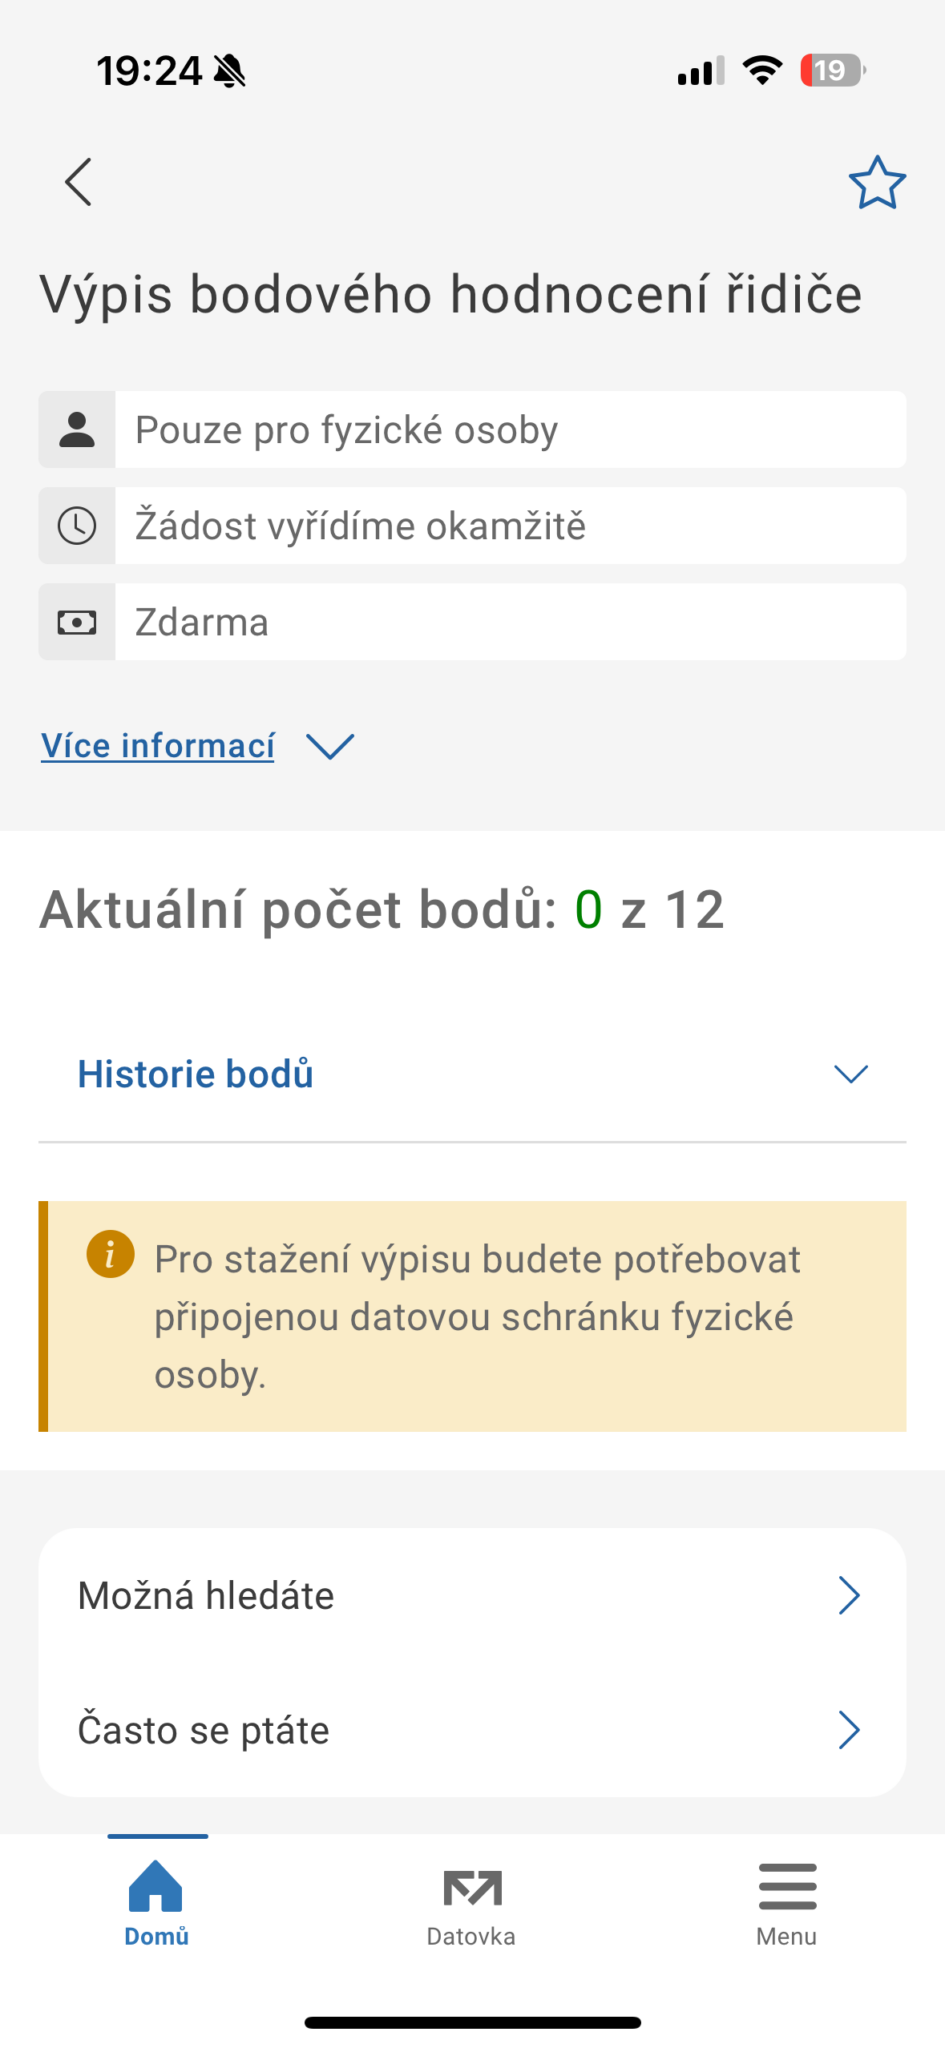Switch to the Datovka tab label
This screenshot has height=2048, width=945.
(x=471, y=1937)
